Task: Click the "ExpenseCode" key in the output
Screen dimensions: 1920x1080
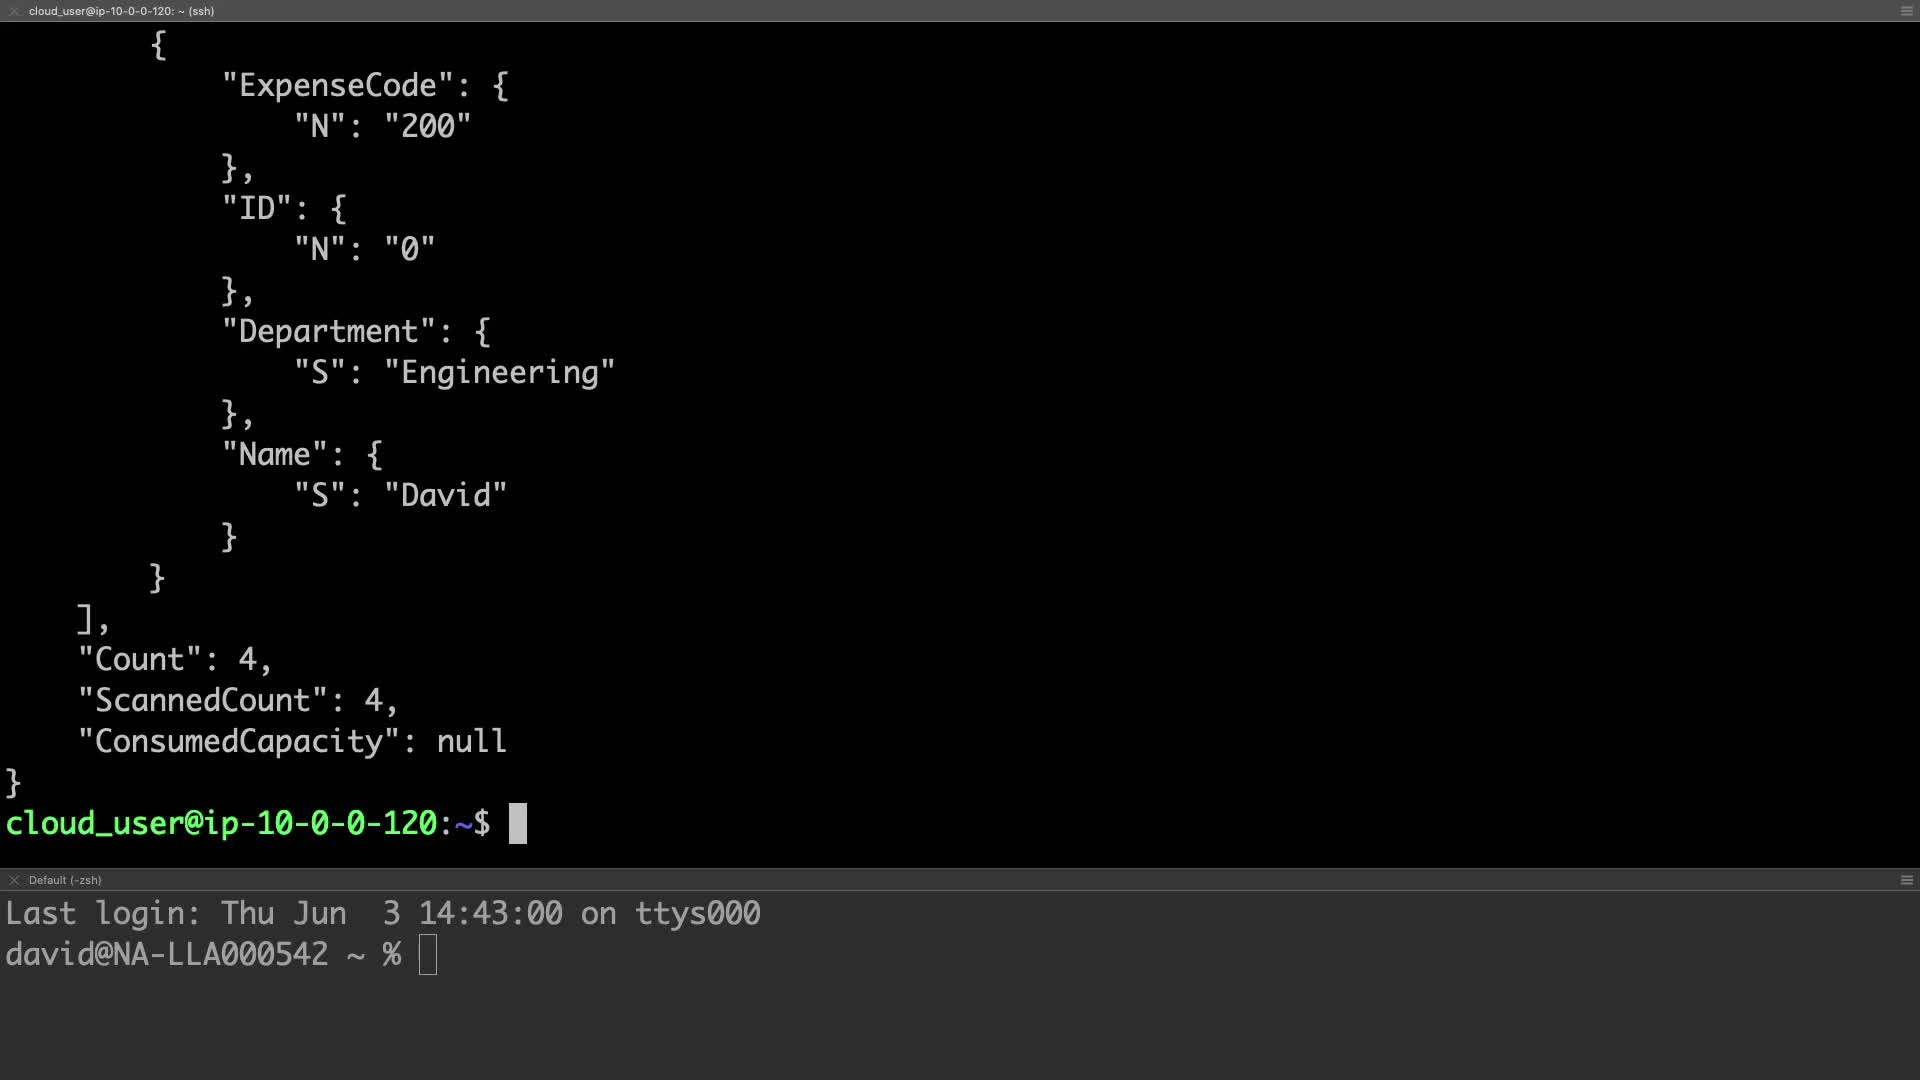Action: (338, 86)
